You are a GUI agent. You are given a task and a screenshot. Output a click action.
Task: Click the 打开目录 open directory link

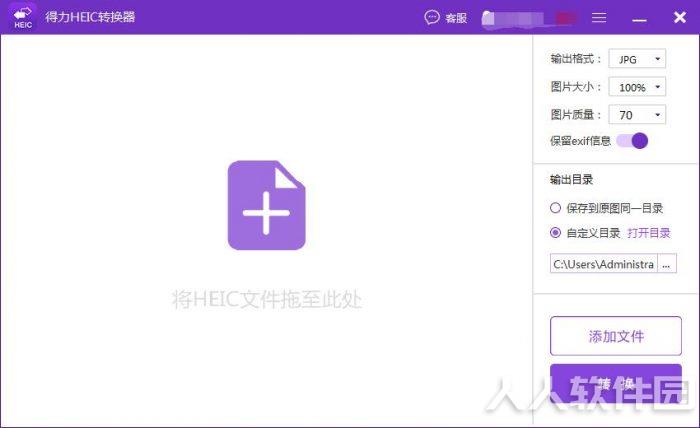pyautogui.click(x=649, y=233)
